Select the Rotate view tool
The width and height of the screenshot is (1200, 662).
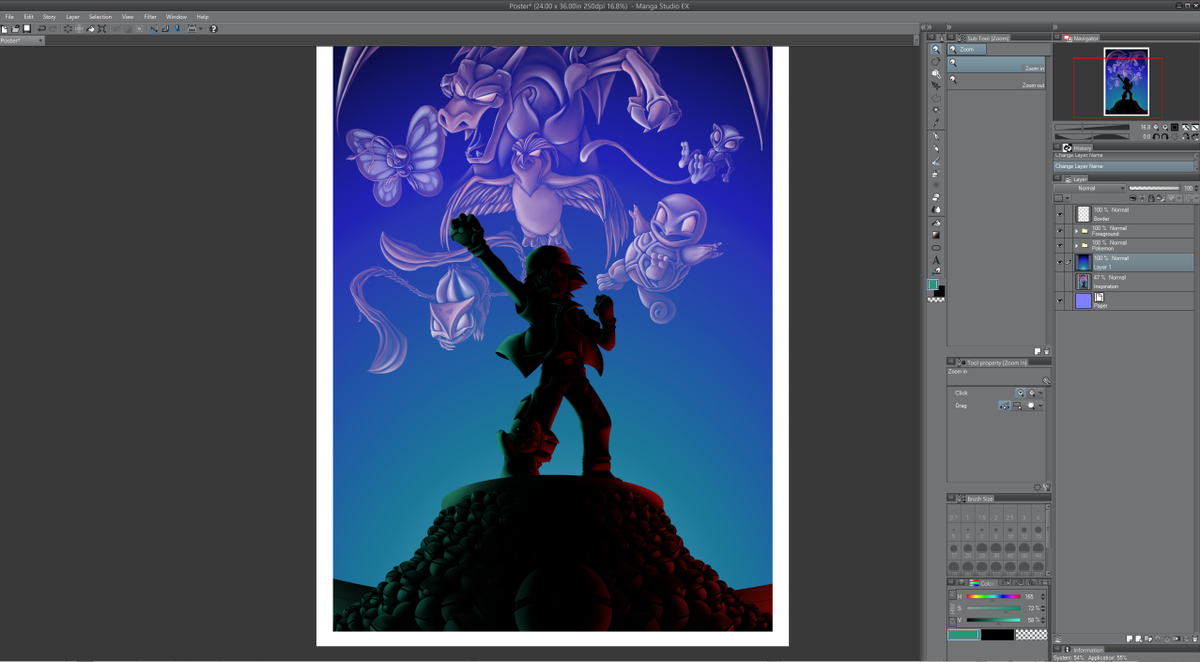click(935, 62)
